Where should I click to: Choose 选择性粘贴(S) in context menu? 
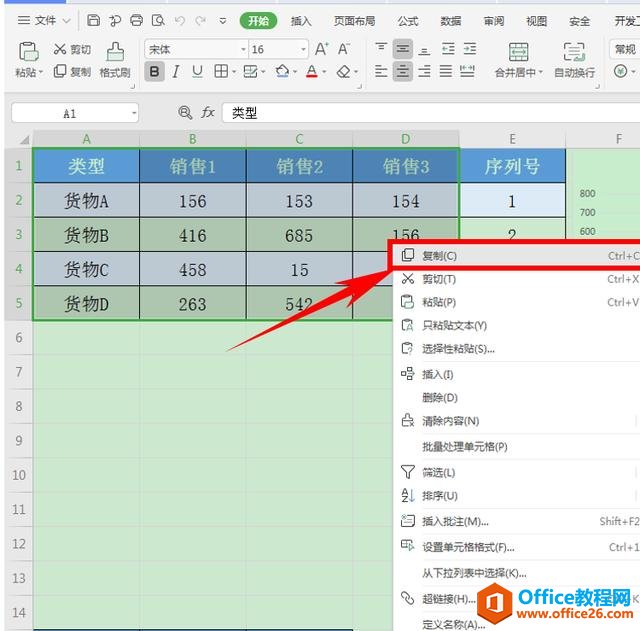pyautogui.click(x=518, y=349)
